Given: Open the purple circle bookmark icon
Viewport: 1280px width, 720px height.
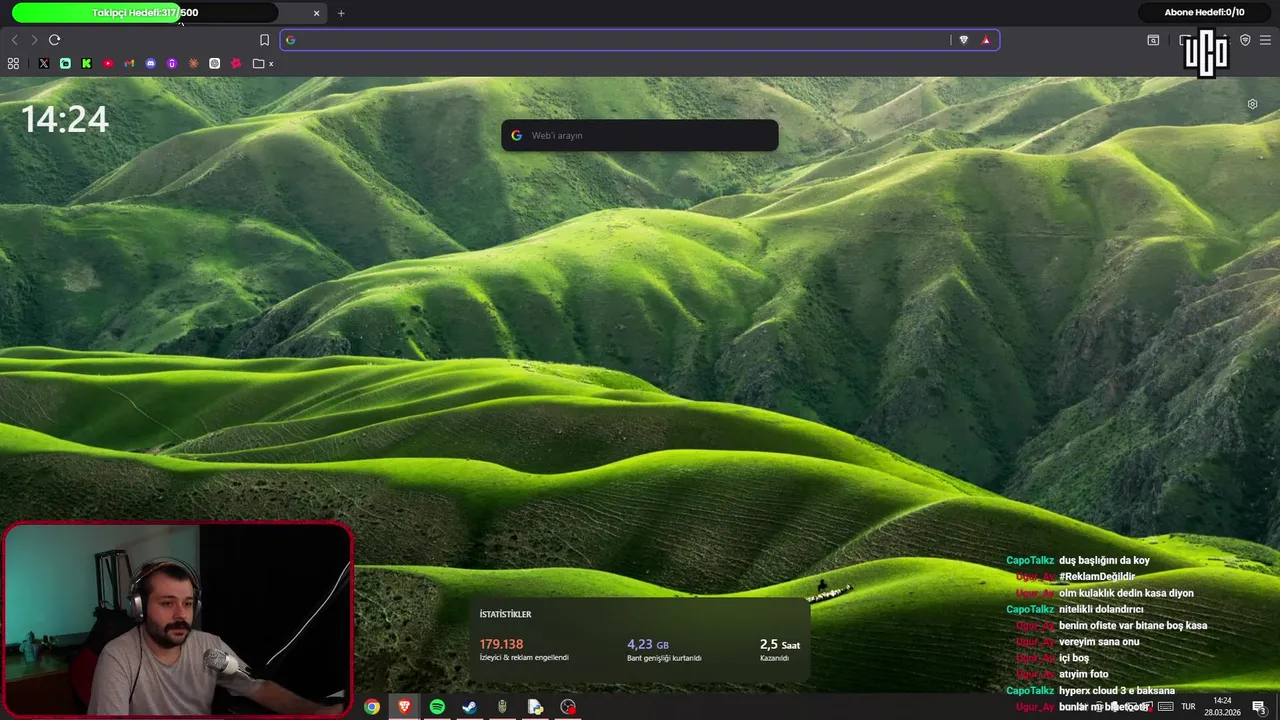Looking at the screenshot, I should point(172,63).
